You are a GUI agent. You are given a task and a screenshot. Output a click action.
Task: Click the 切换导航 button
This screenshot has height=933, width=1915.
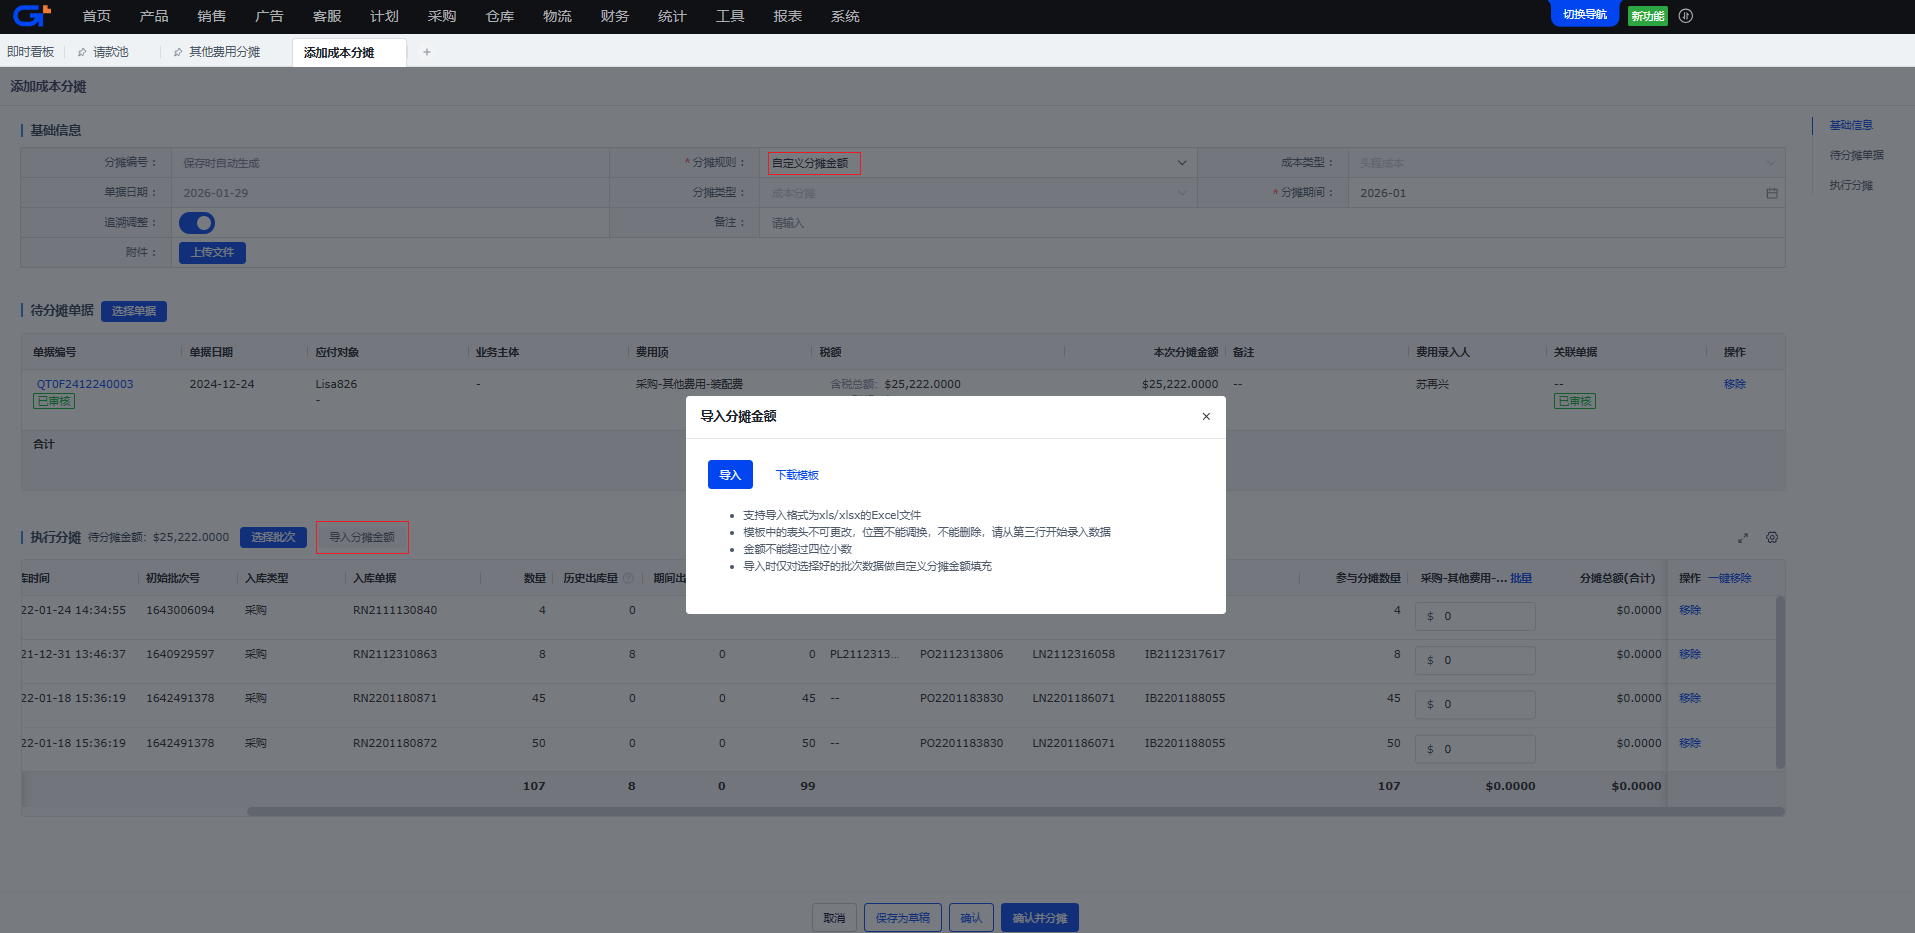pos(1585,14)
